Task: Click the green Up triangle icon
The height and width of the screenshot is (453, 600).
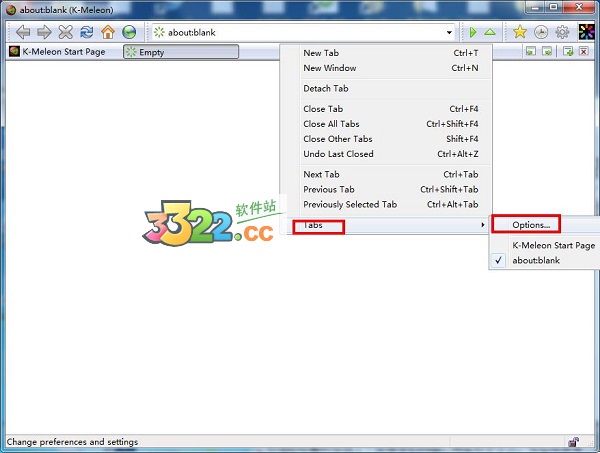Action: point(490,32)
